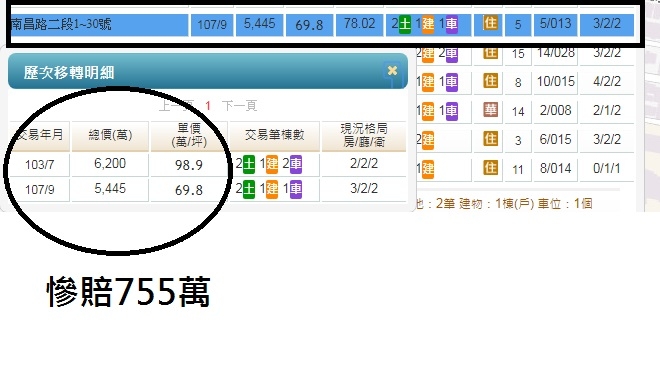Viewport: 660px width, 382px height.
Task: Click the 78.02 area cell in the highlighted row
Action: point(359,24)
